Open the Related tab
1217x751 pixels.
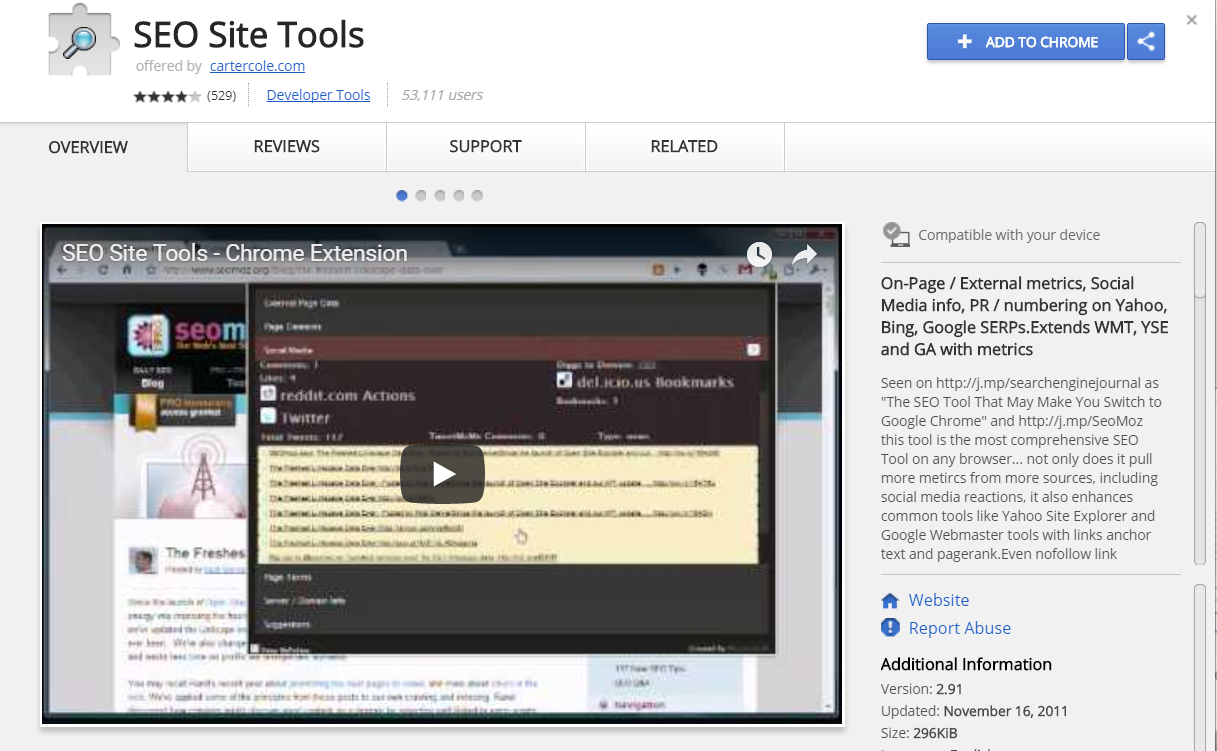point(684,147)
